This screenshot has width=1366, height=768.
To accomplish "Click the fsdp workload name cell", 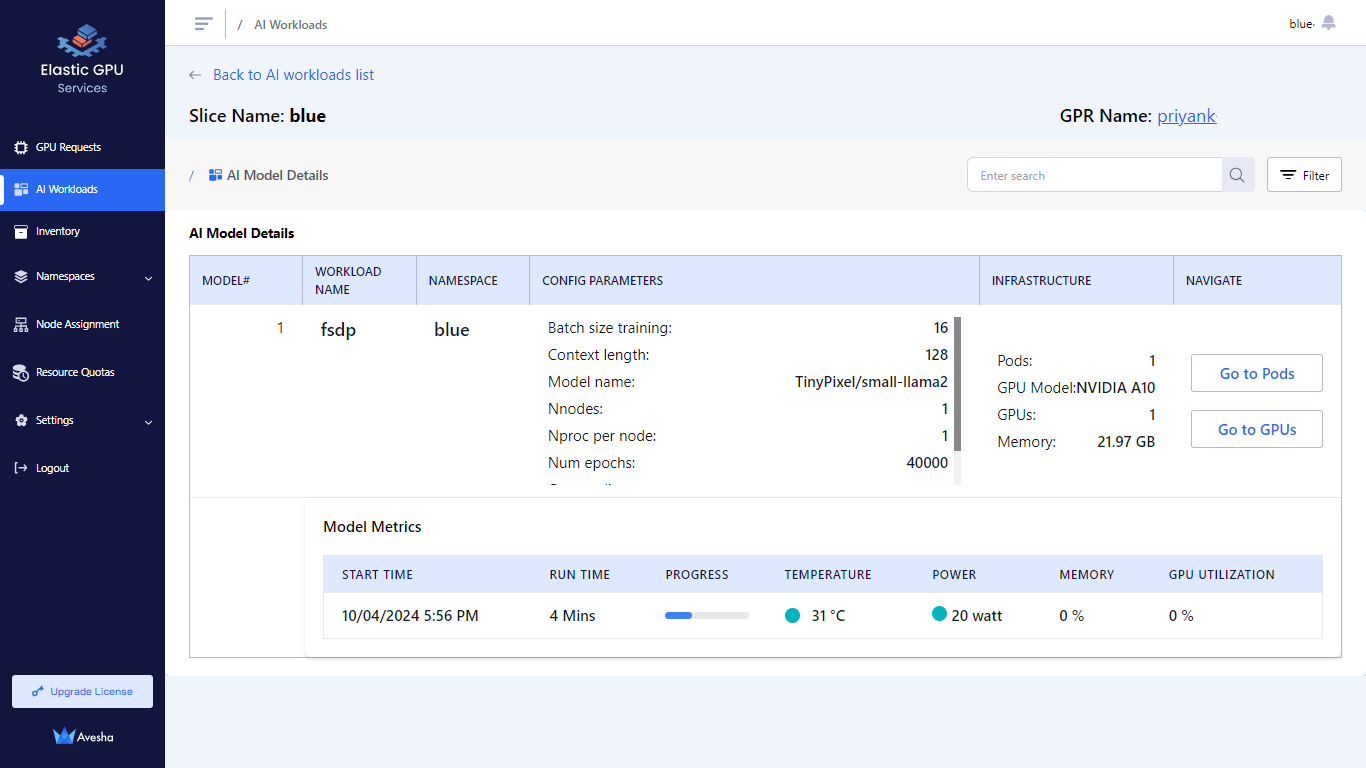I will 338,330.
